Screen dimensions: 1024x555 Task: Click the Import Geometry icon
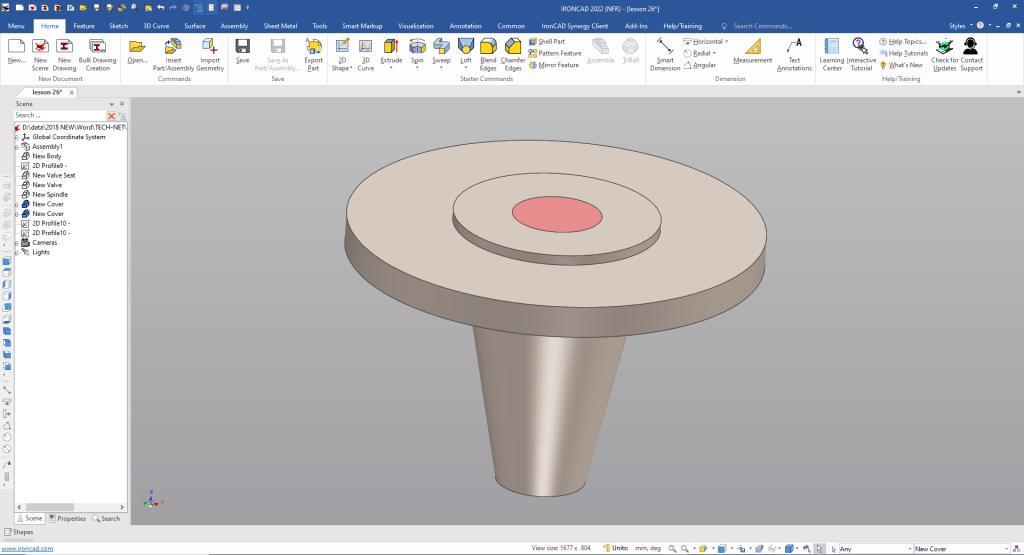[x=210, y=46]
